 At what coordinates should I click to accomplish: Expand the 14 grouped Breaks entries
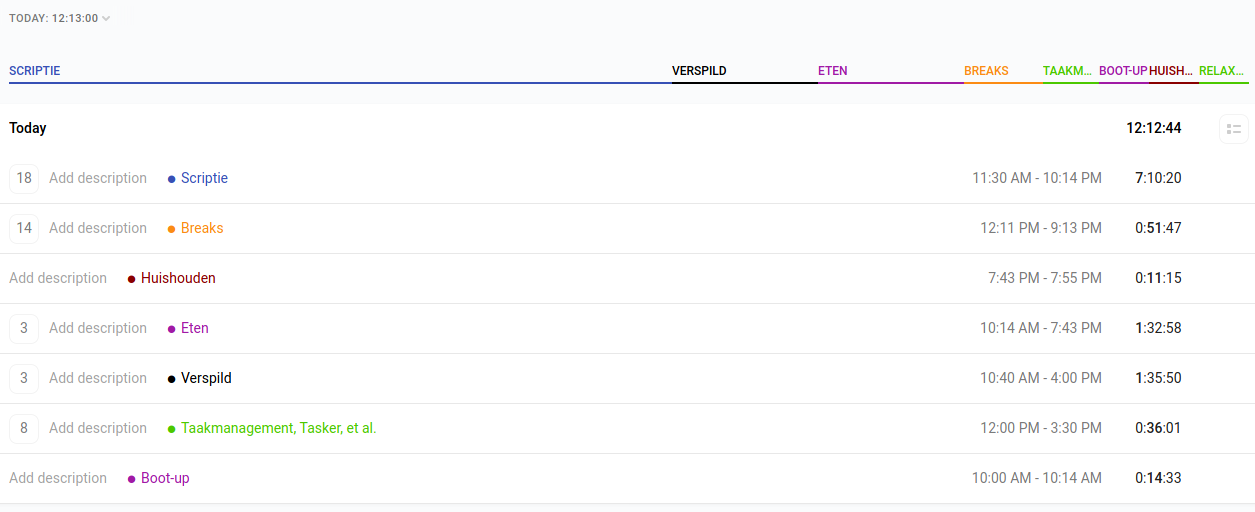pos(24,228)
